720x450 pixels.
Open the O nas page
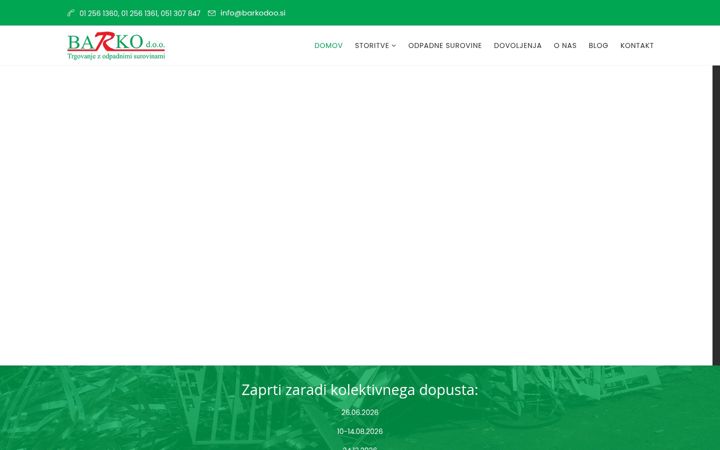point(565,45)
